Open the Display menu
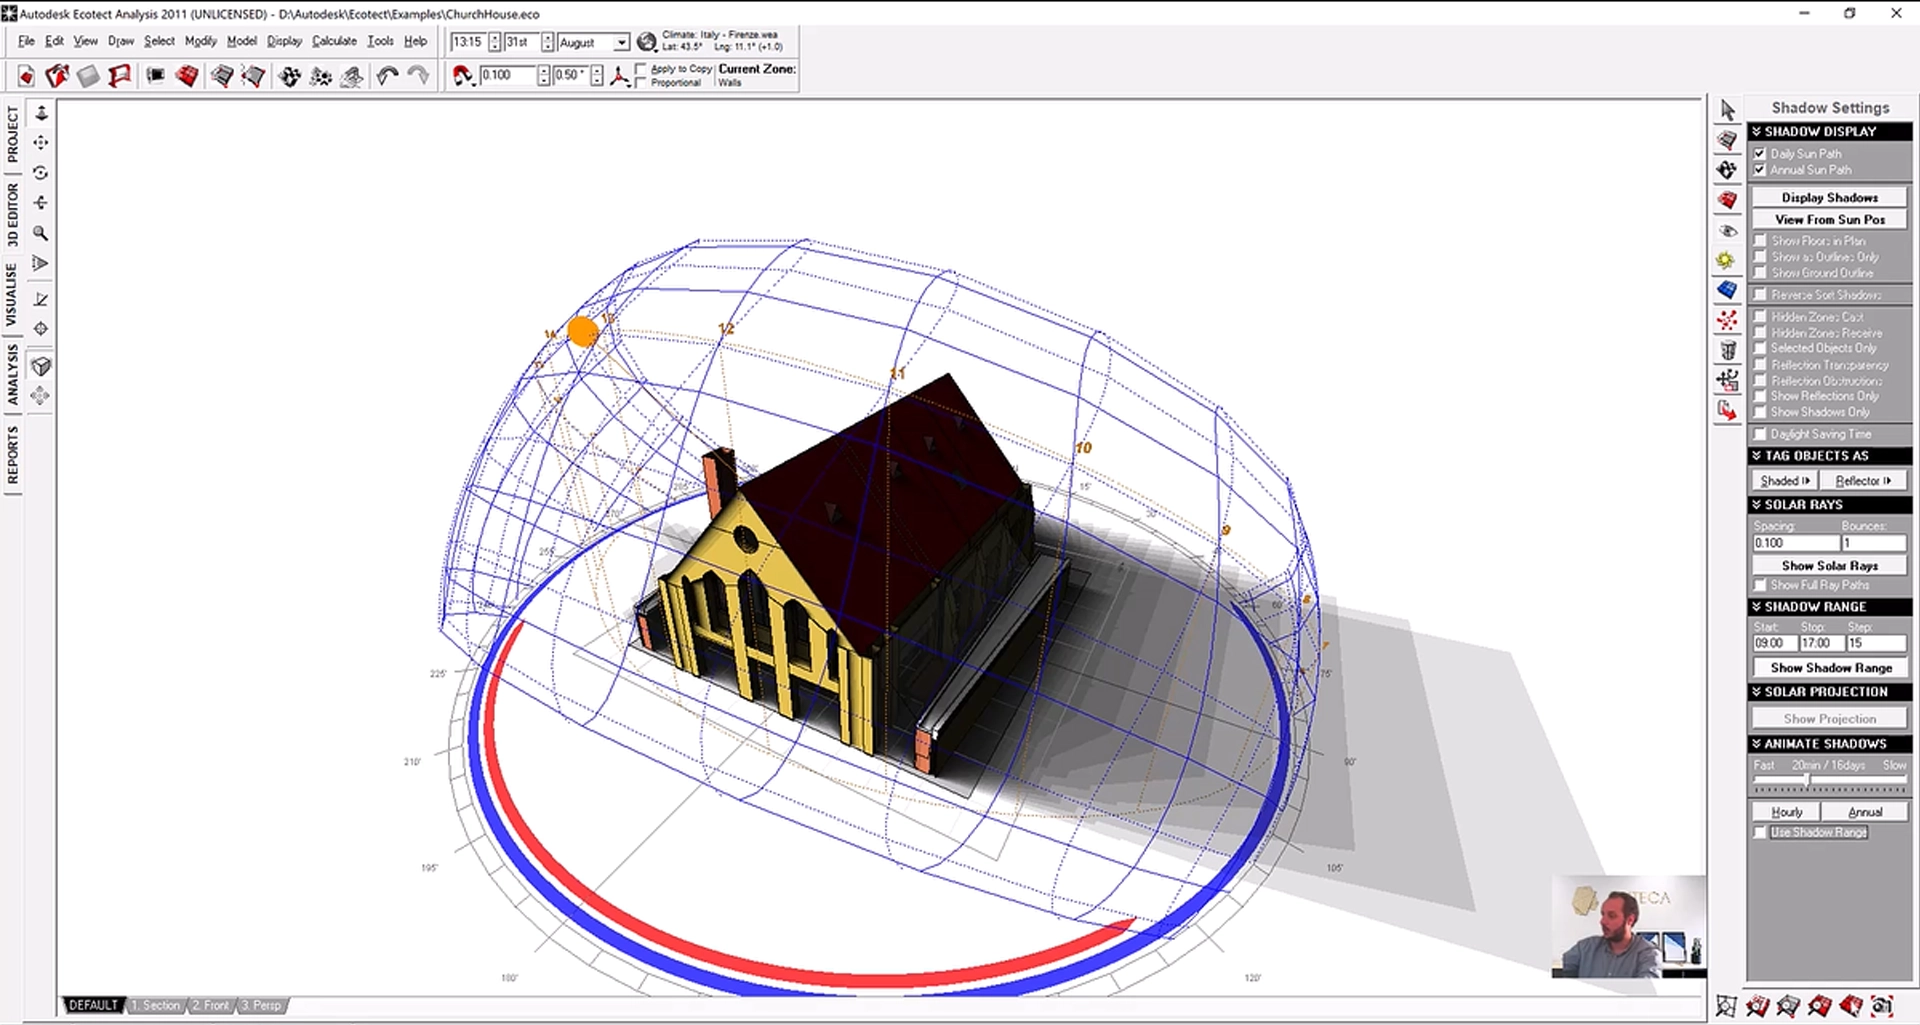 click(x=284, y=41)
